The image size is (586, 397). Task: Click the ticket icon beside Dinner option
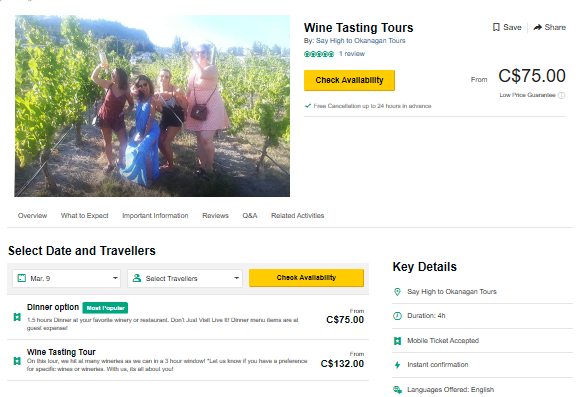17,317
